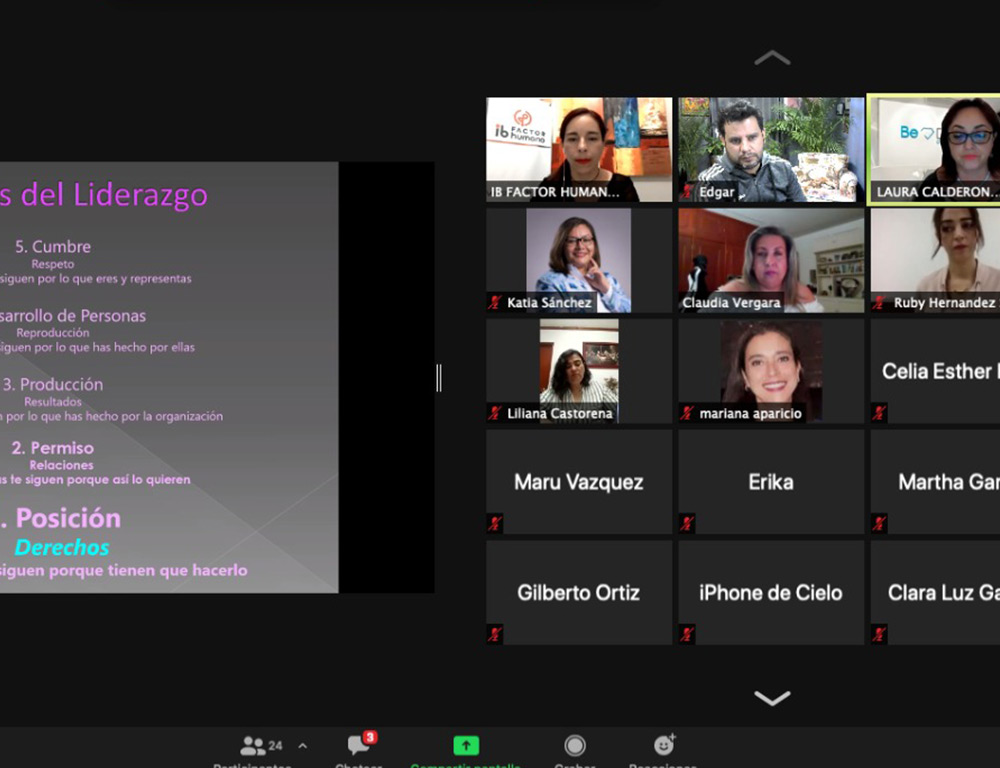Click muted mic icon on Maru Vazquez tile
The height and width of the screenshot is (768, 1000).
(x=495, y=523)
